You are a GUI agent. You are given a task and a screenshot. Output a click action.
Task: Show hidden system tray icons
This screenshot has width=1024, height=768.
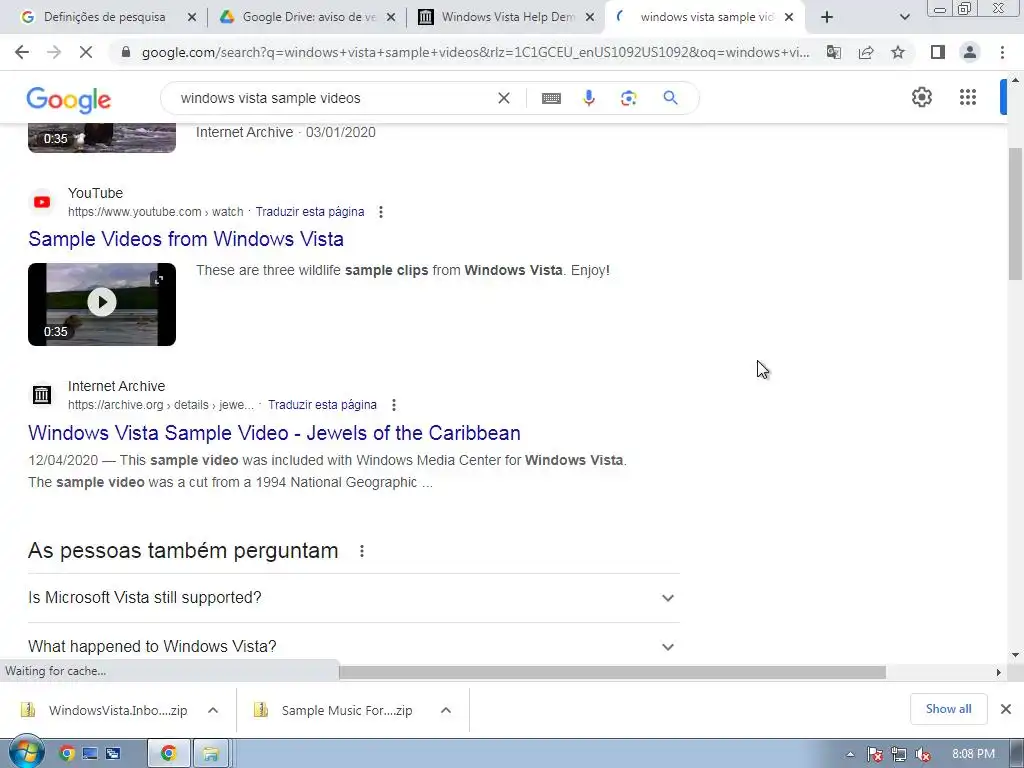coord(850,754)
